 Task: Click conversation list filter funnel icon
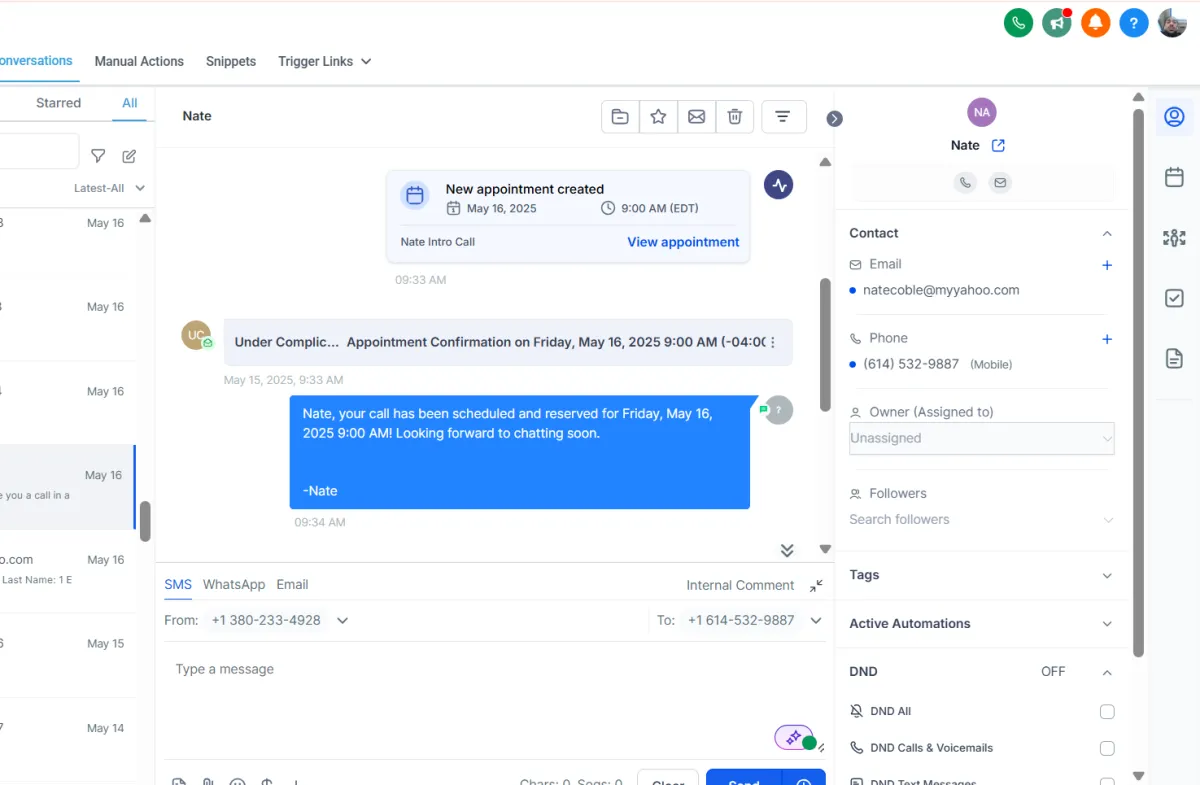[98, 155]
